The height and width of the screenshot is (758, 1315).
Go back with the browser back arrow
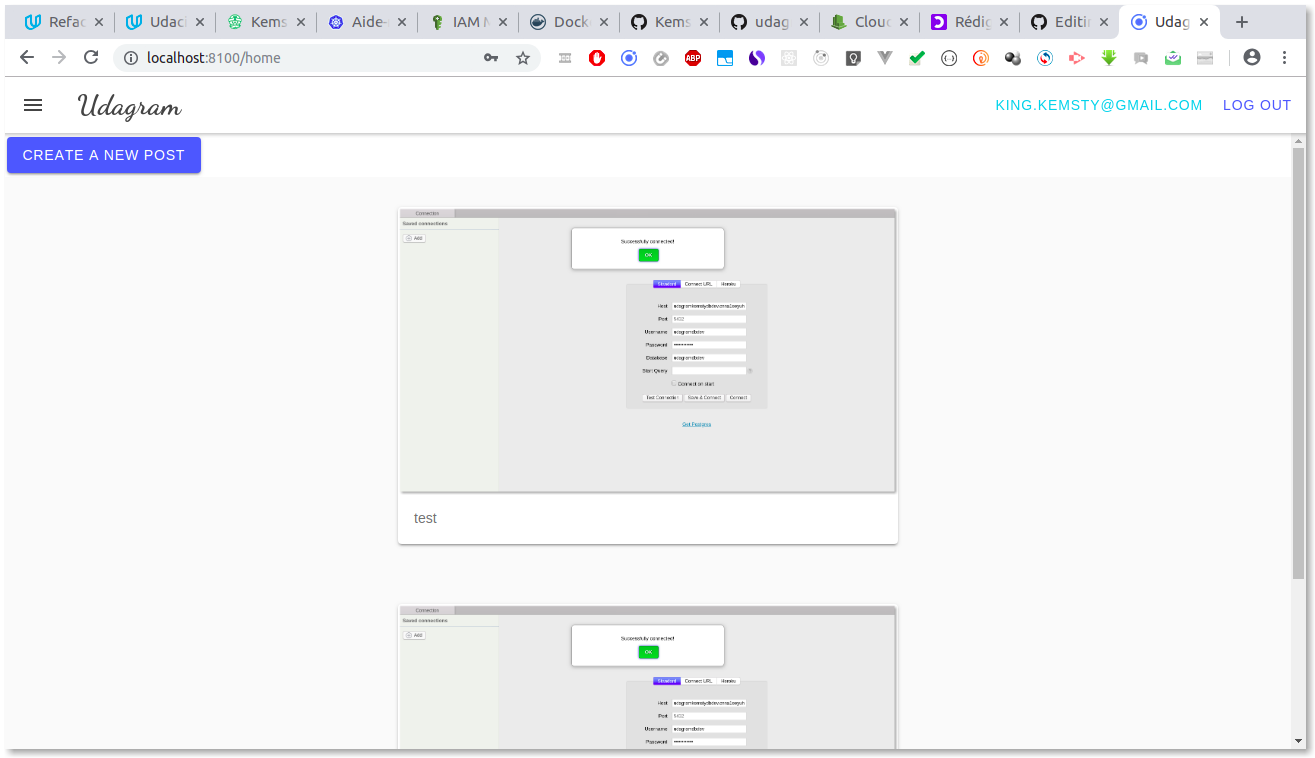pos(27,58)
